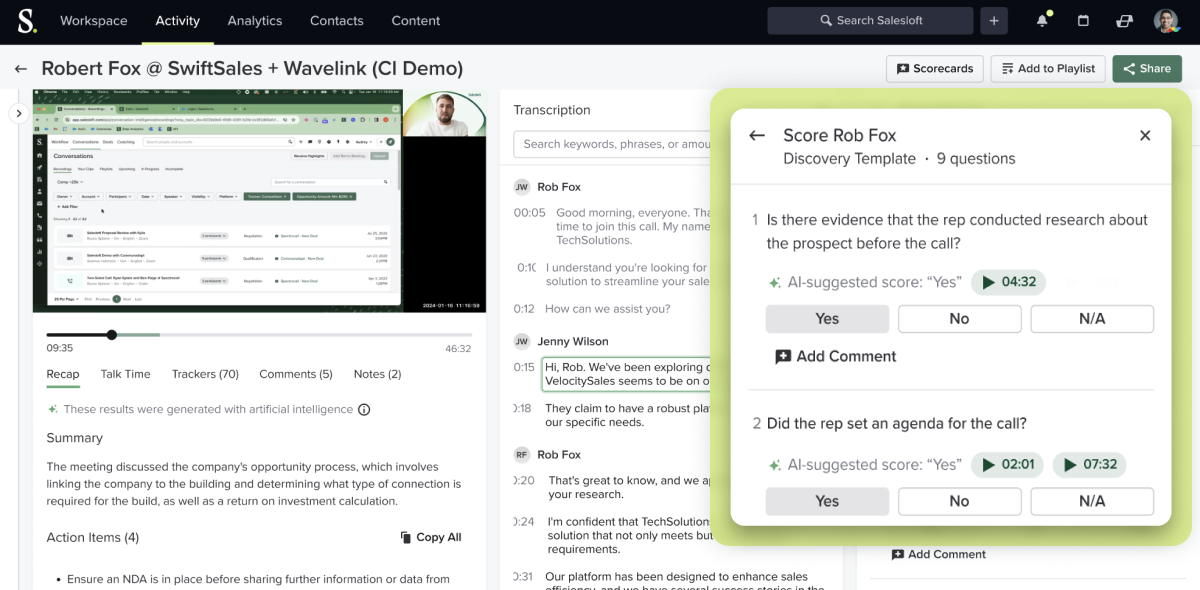Viewport: 1200px width, 590px height.
Task: Select the Recap tab
Action: tap(63, 374)
